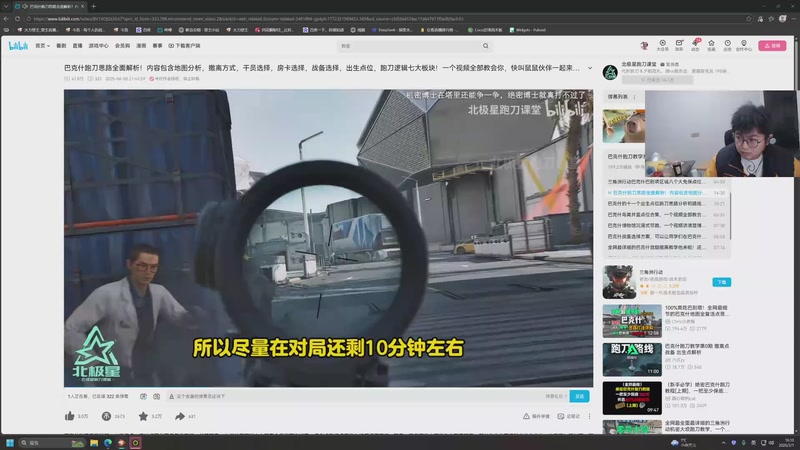
Task: Select playlist item 巴克什鸟窝井盖点位合集
Action: point(666,215)
